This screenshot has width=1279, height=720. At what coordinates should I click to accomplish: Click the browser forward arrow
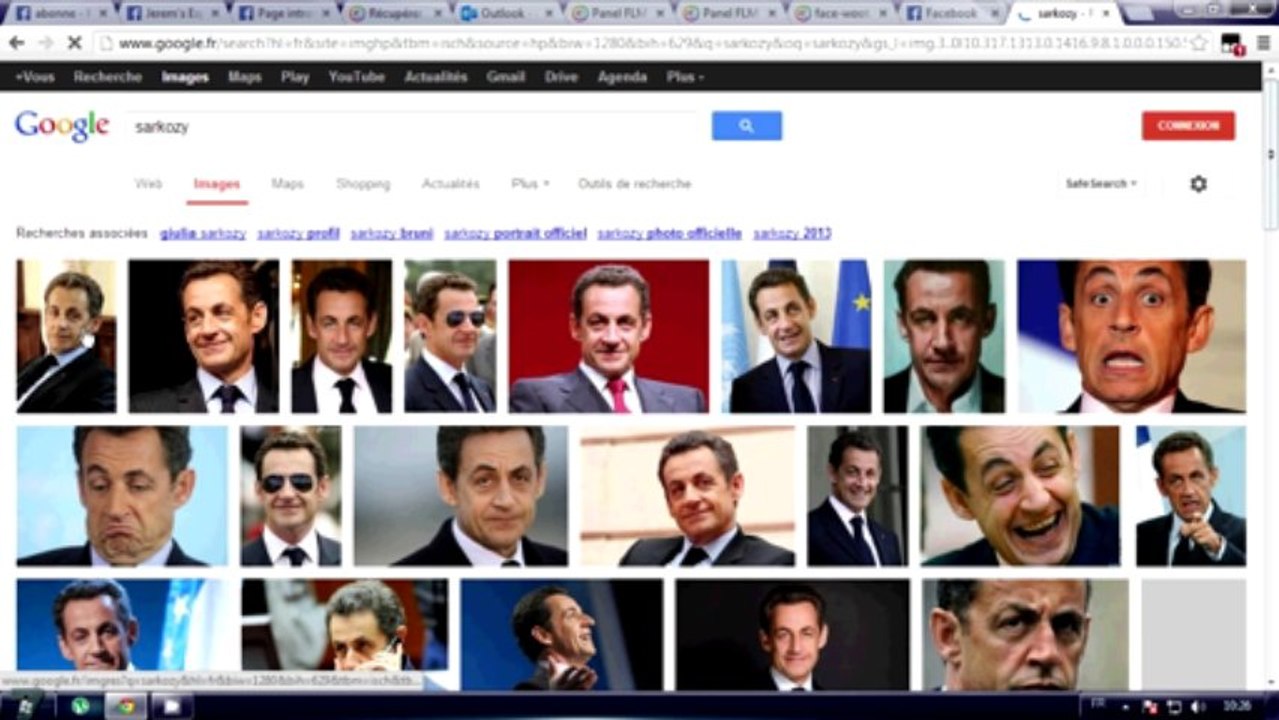coord(45,43)
